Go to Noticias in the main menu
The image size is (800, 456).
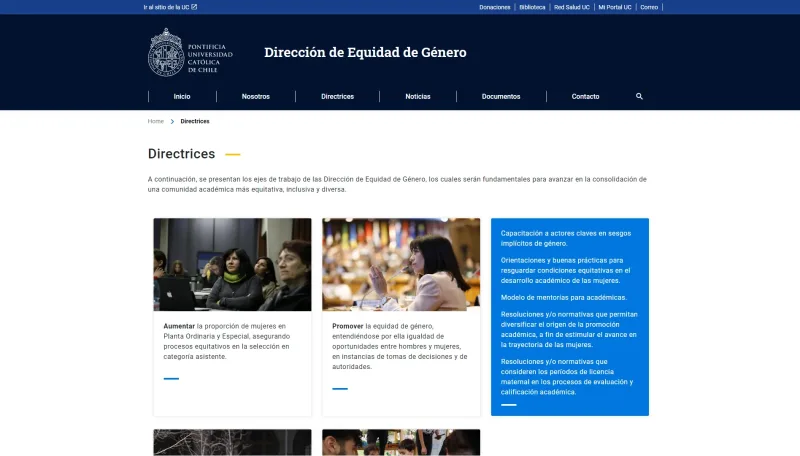pyautogui.click(x=418, y=96)
